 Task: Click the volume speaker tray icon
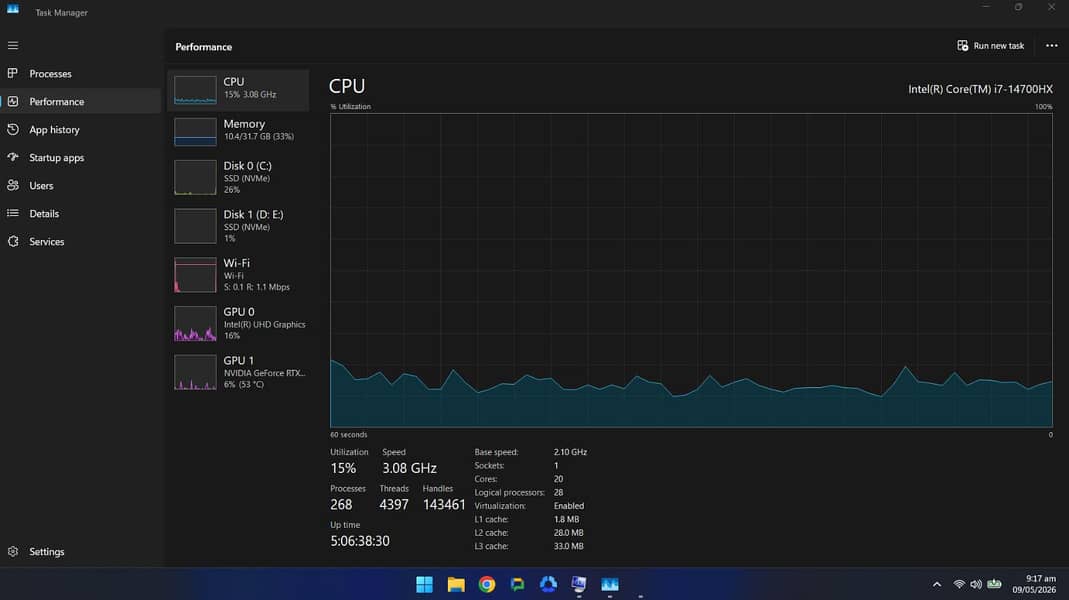[976, 584]
